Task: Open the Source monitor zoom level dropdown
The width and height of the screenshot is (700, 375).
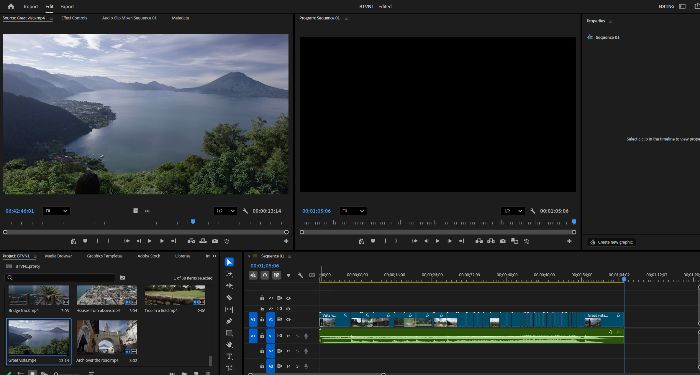Action: [x=56, y=211]
